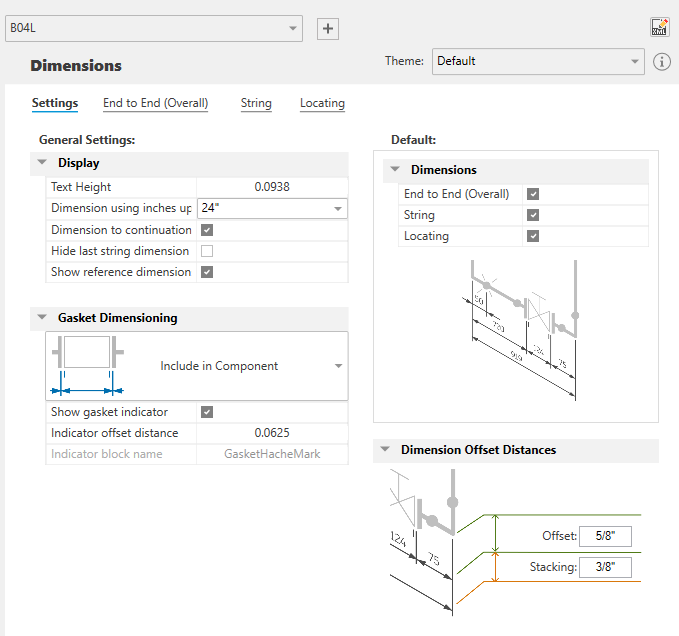679x636 pixels.
Task: Collapse the Display section
Action: [42, 163]
